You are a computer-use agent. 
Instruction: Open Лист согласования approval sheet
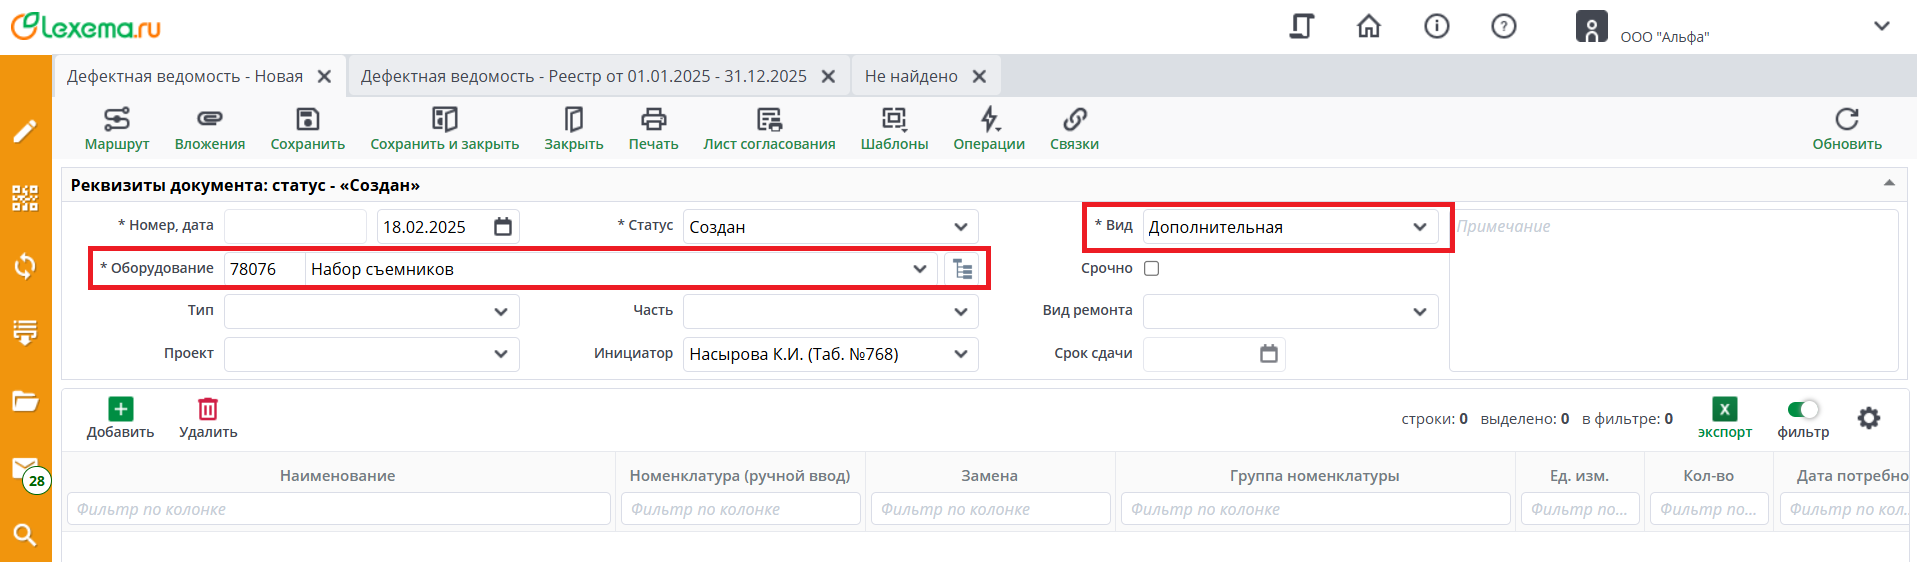[x=769, y=120]
